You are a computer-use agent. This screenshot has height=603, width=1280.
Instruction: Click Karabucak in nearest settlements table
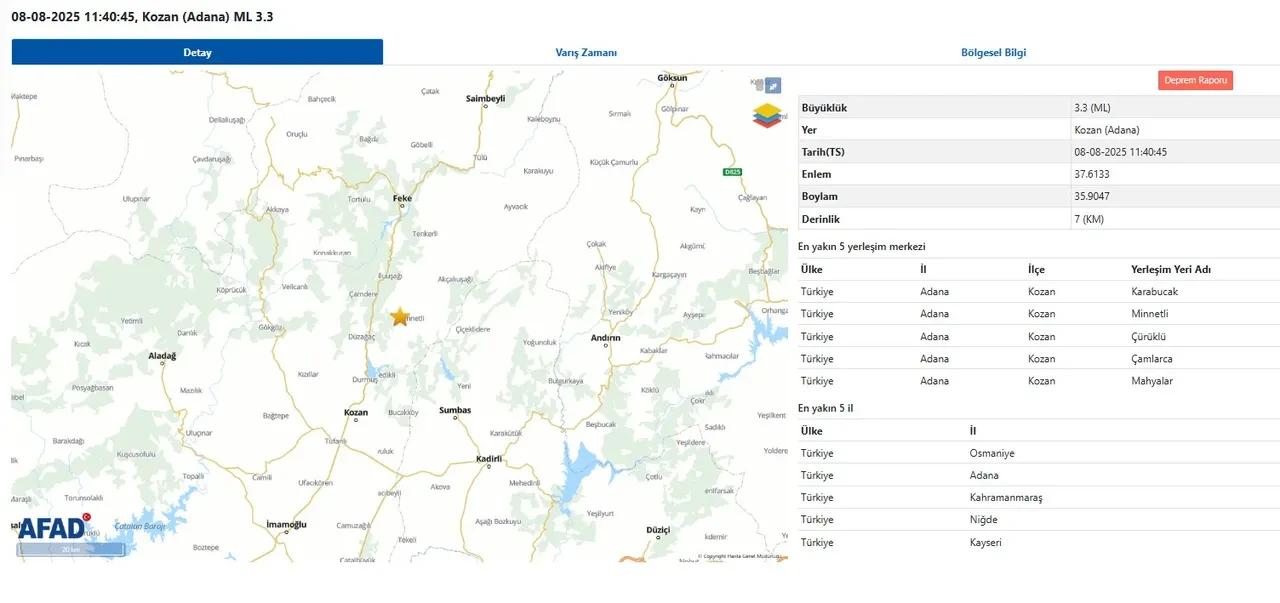pos(1154,292)
